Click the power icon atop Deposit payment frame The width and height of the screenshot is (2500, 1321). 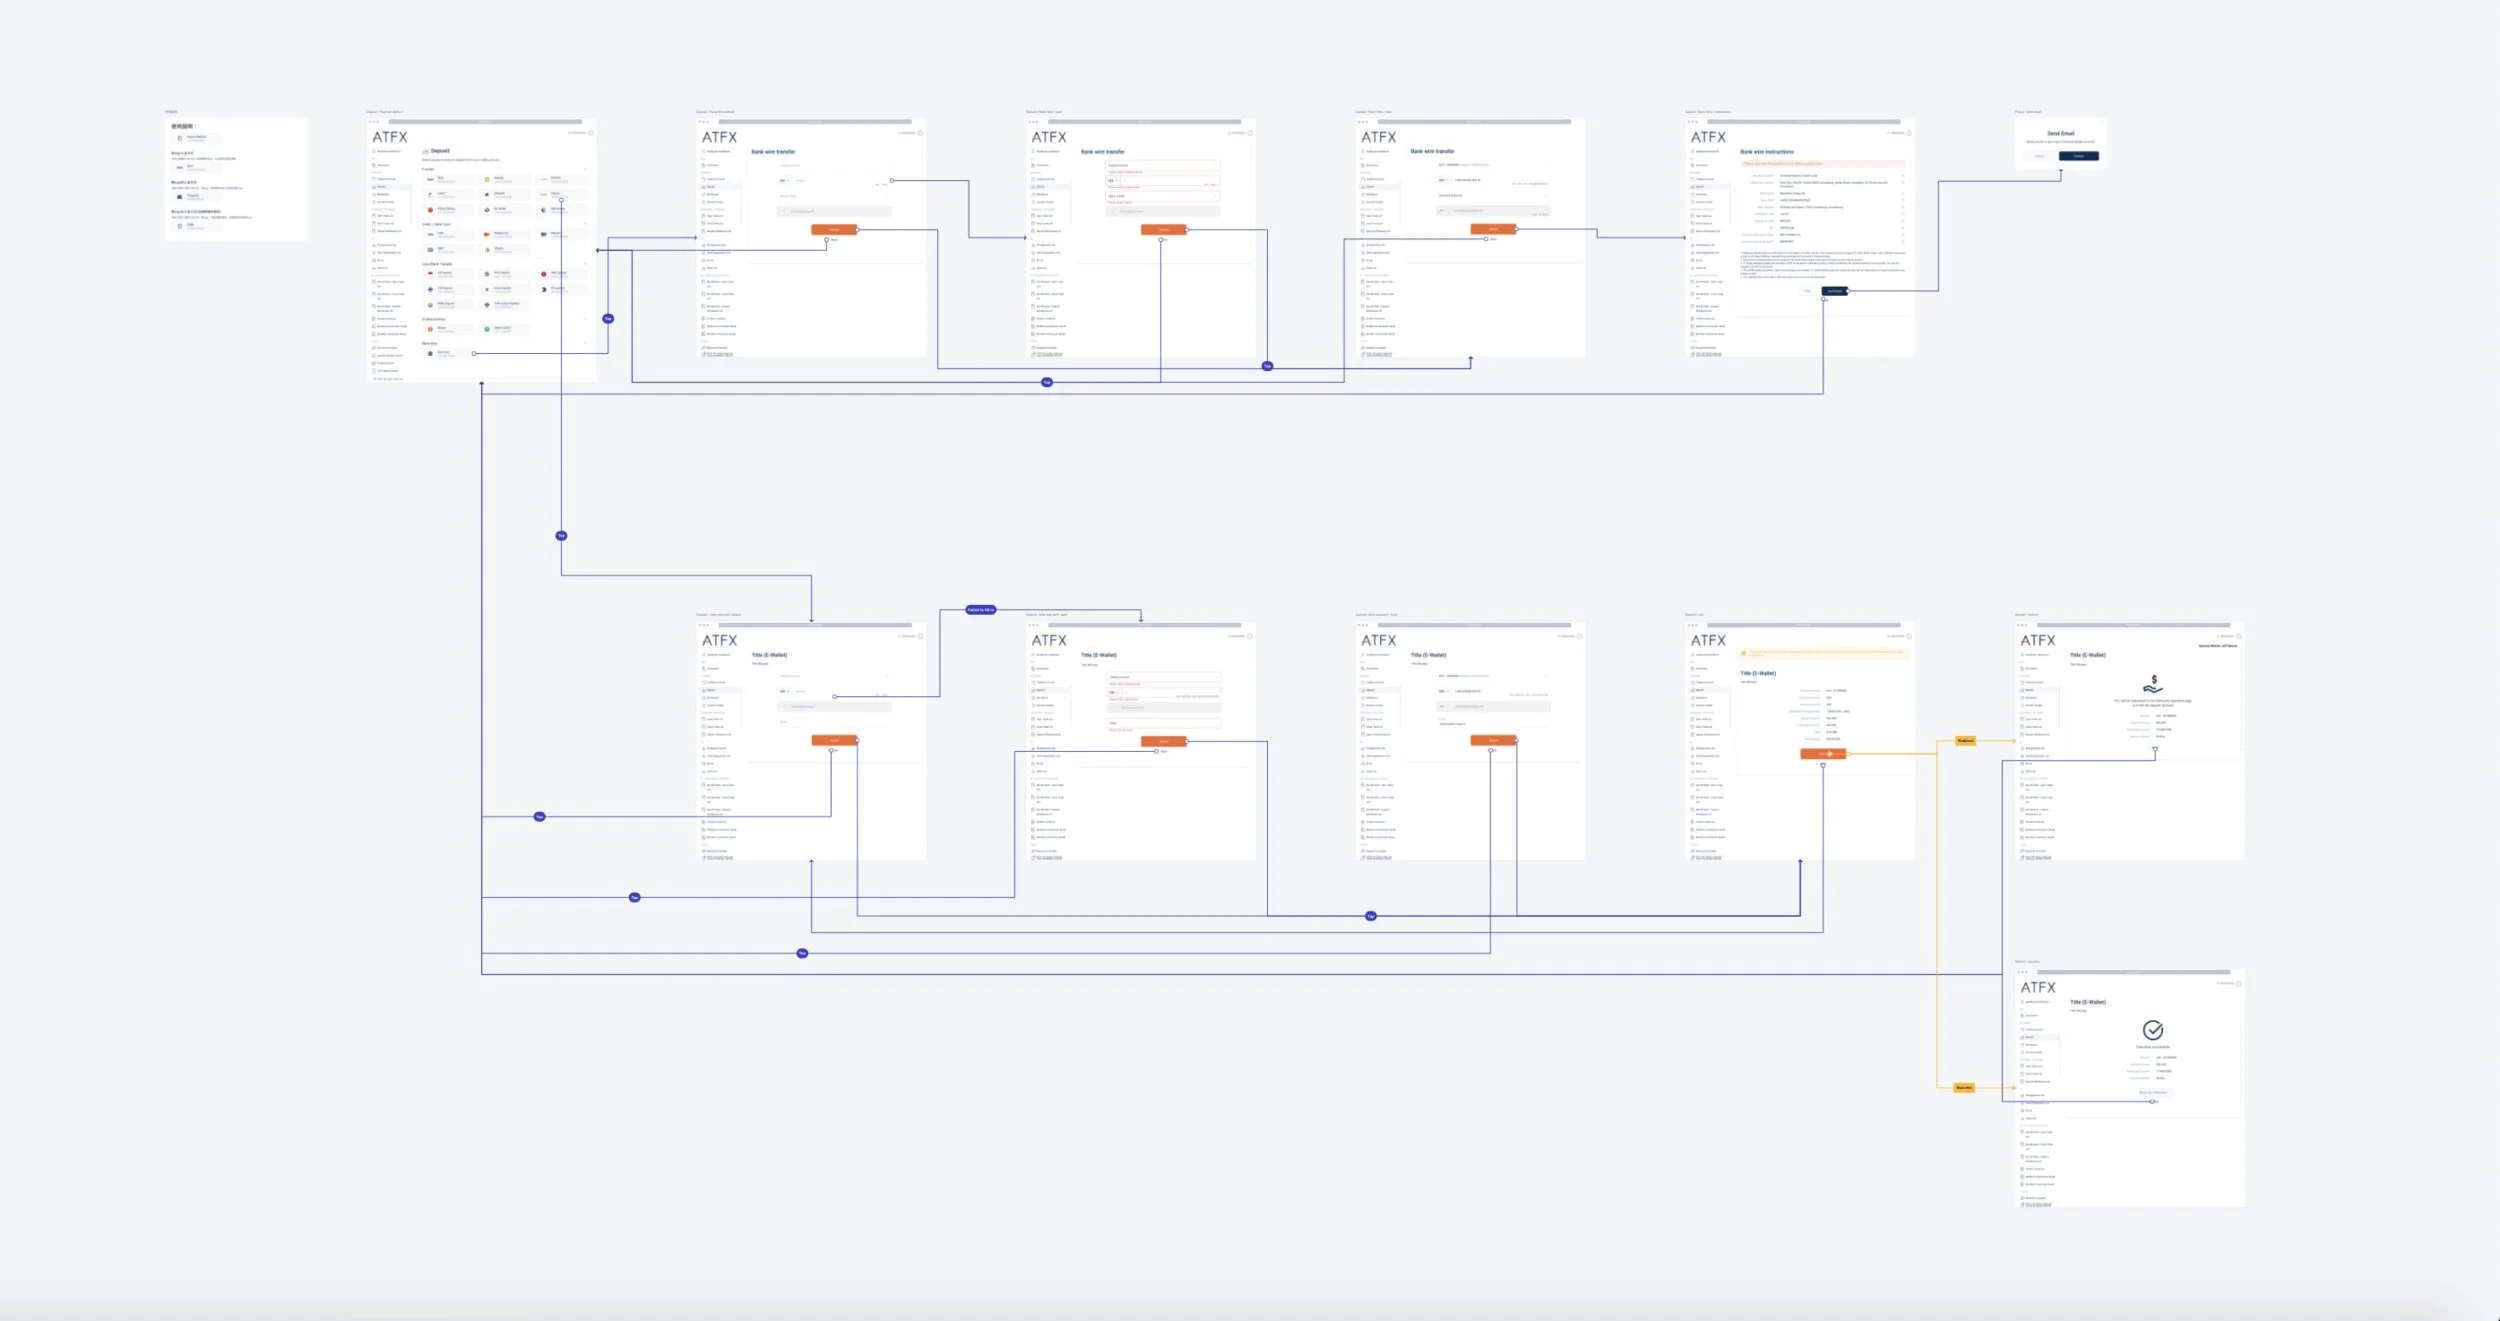tap(591, 132)
